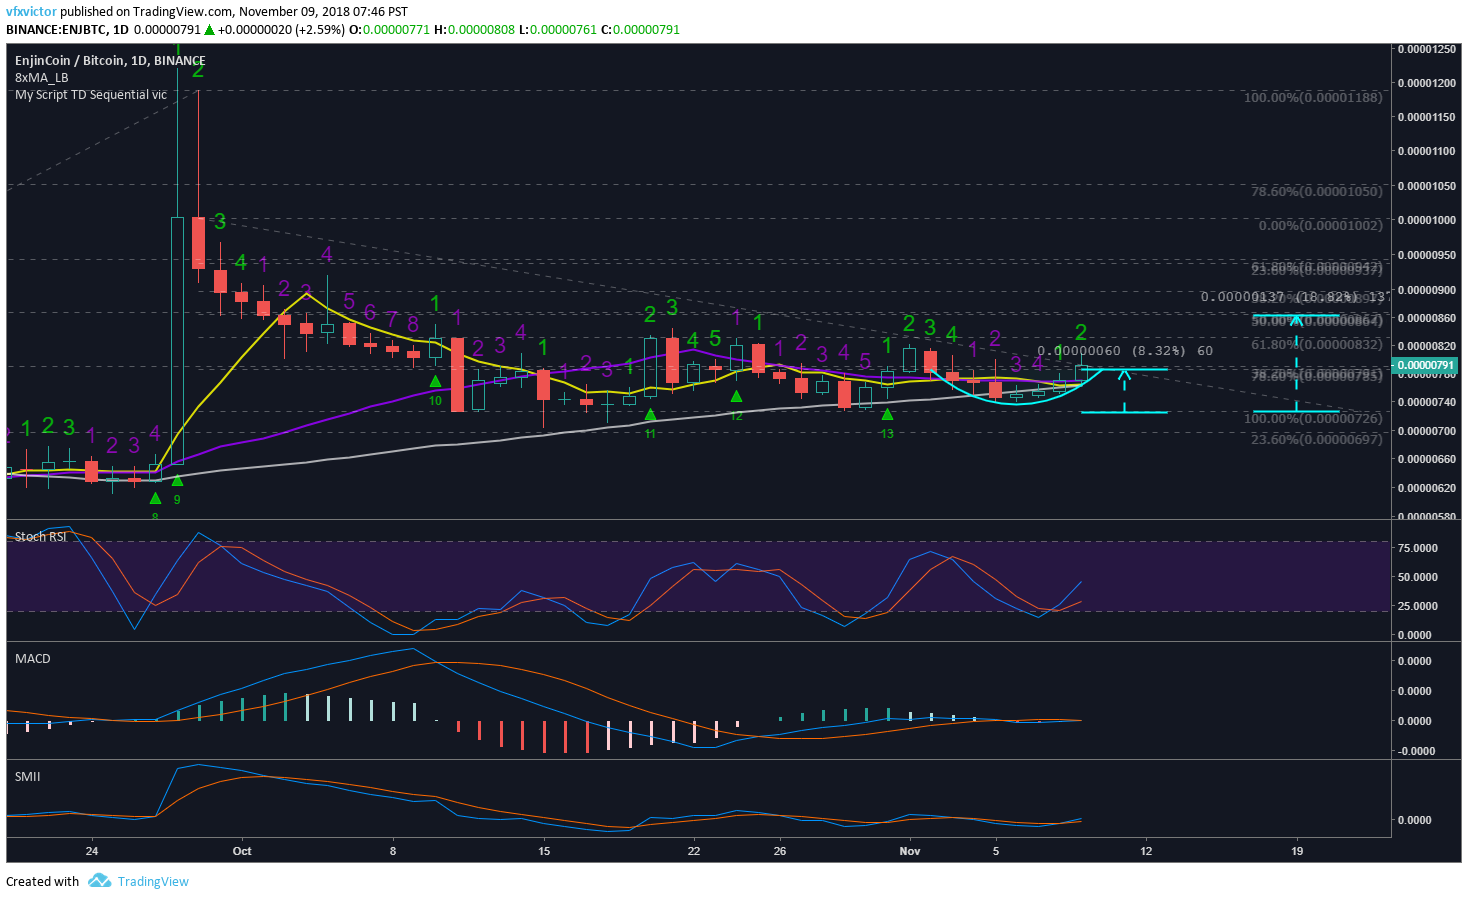Click the 26 date axis label
This screenshot has height=899, width=1468.
point(780,851)
